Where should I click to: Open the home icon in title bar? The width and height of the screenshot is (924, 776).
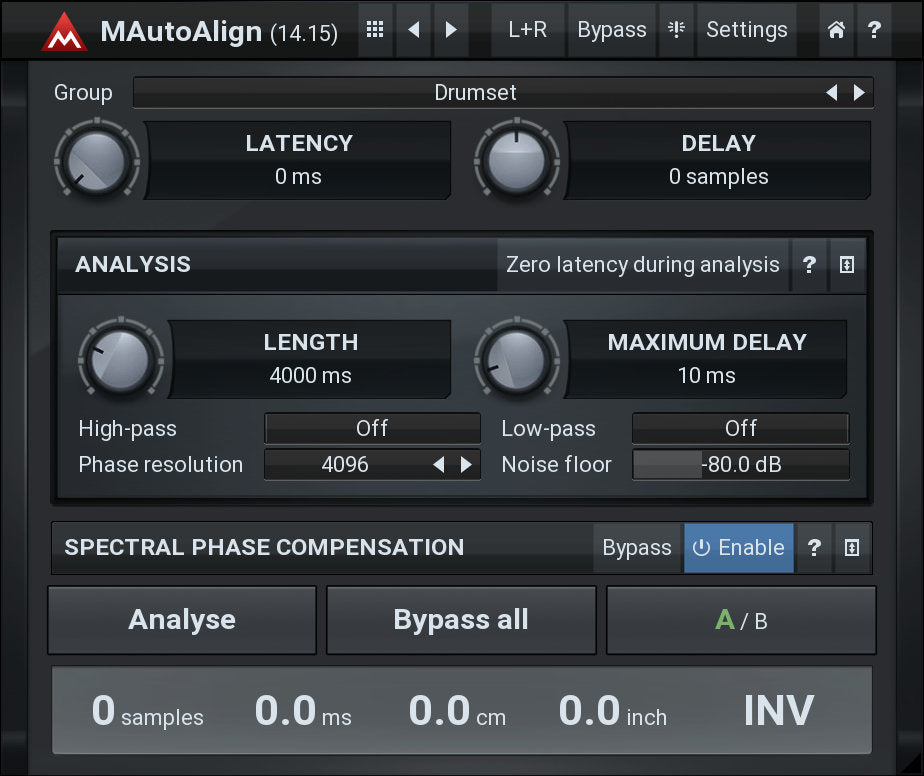836,30
